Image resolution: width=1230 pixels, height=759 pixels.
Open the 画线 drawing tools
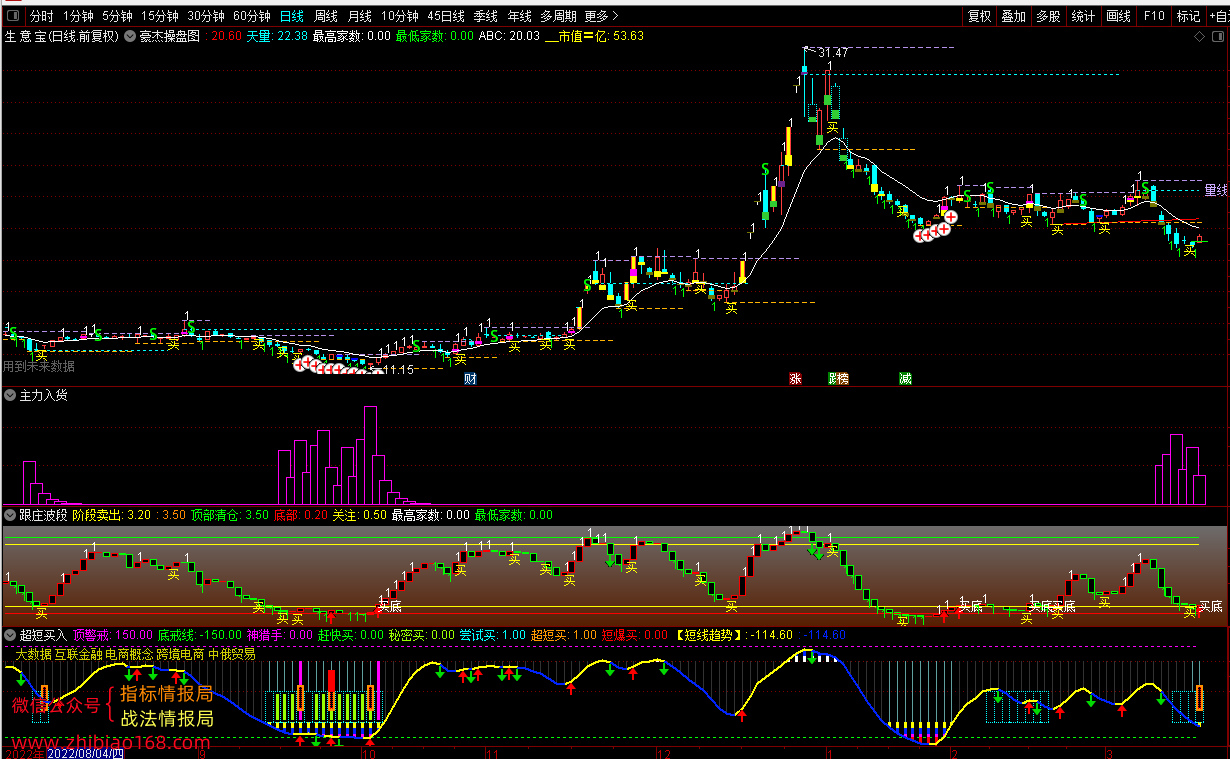1118,16
